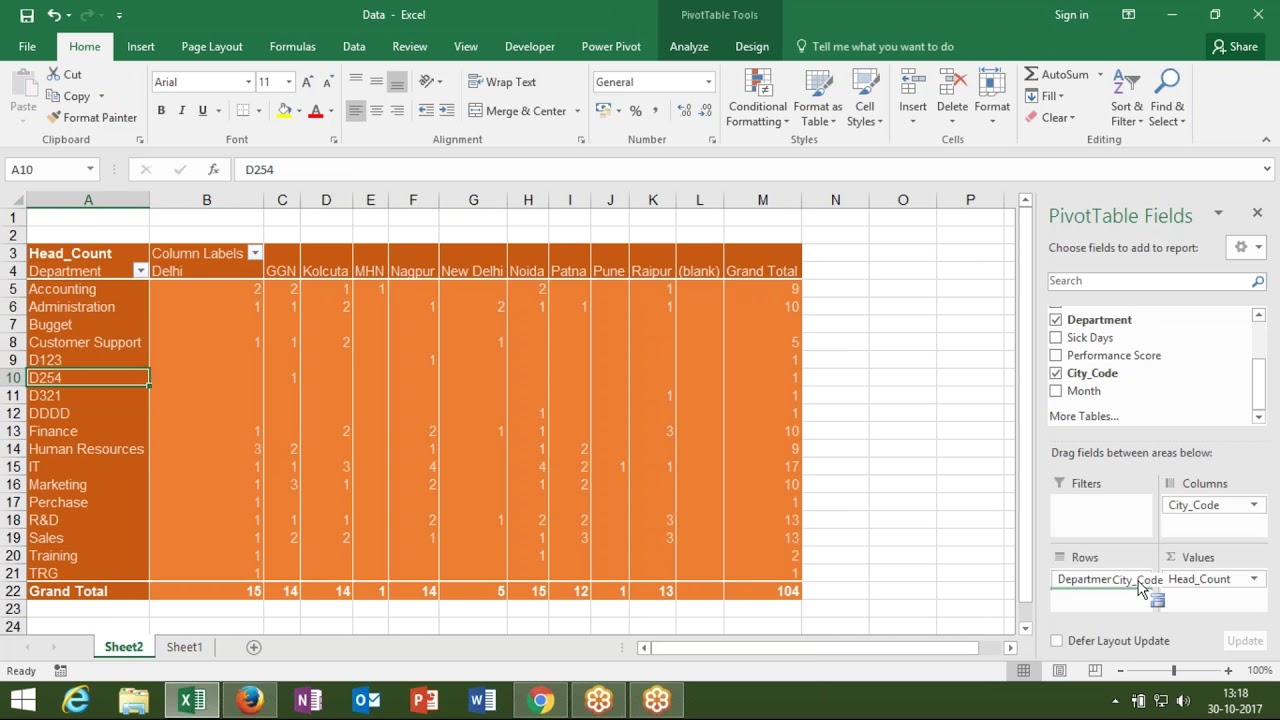The height and width of the screenshot is (720, 1280).
Task: Click the zoom slider handle
Action: pyautogui.click(x=1174, y=670)
